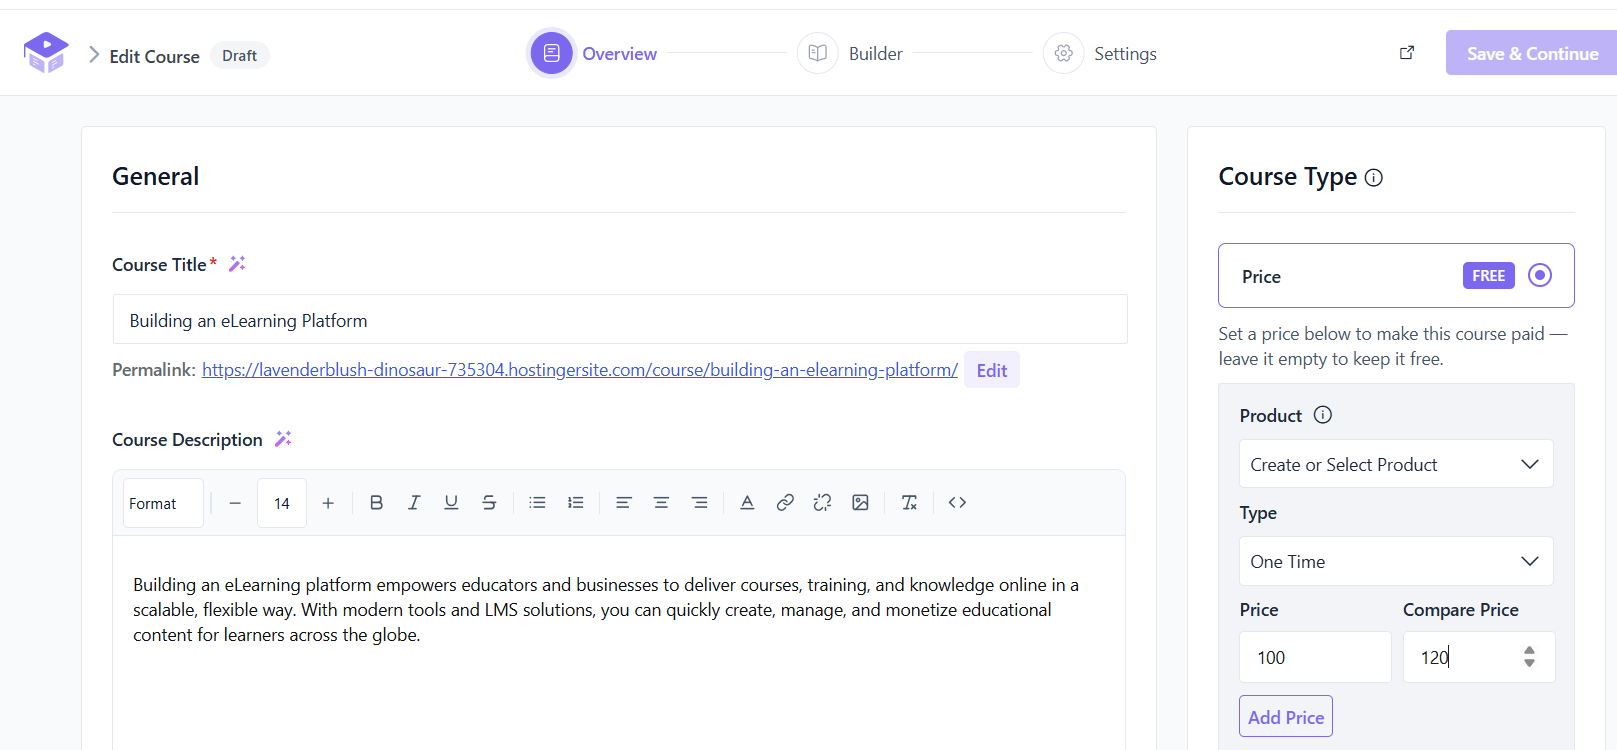Open course preview in new tab icon
The image size is (1617, 750).
tap(1407, 53)
